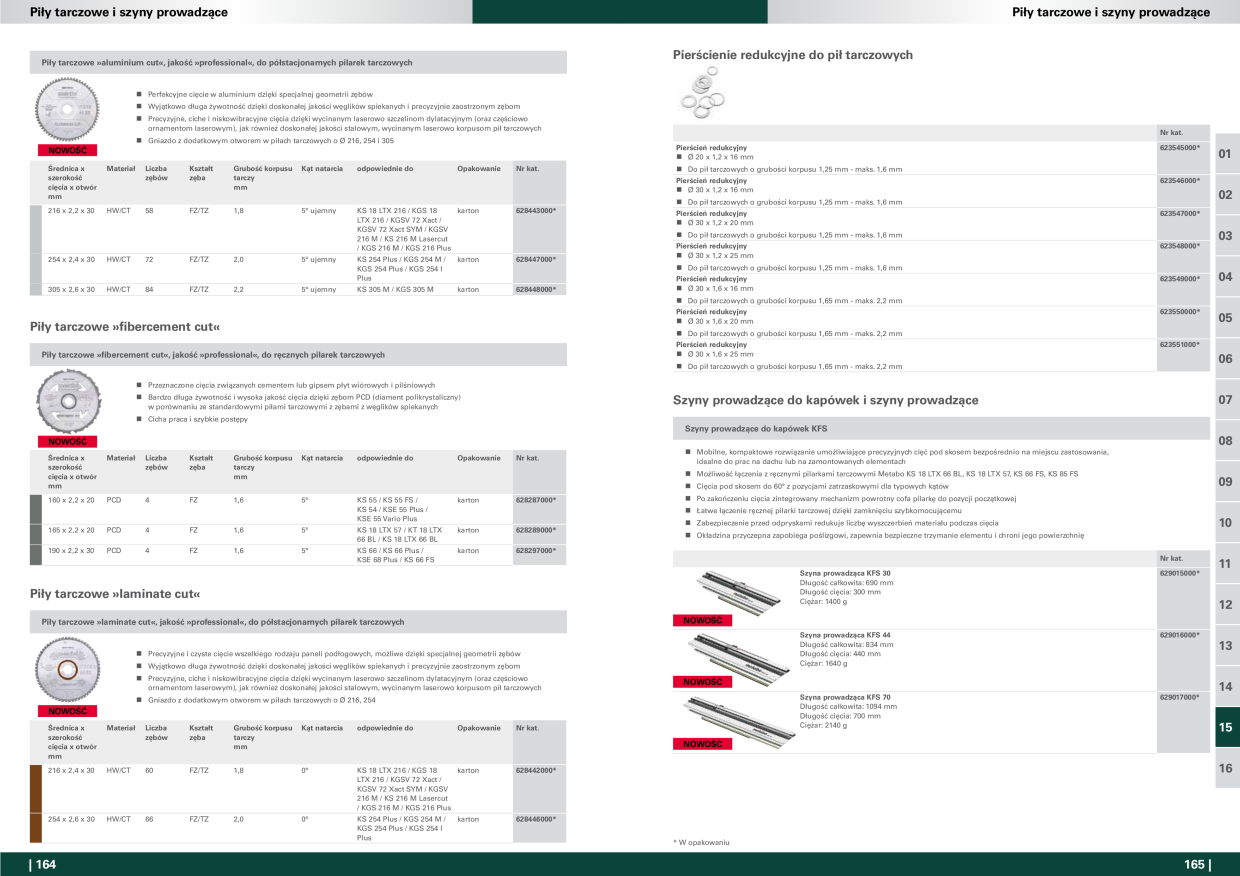Click the Szyny prowadzące do kapówek KFS bar
The width and height of the screenshot is (1240, 876).
tap(941, 428)
